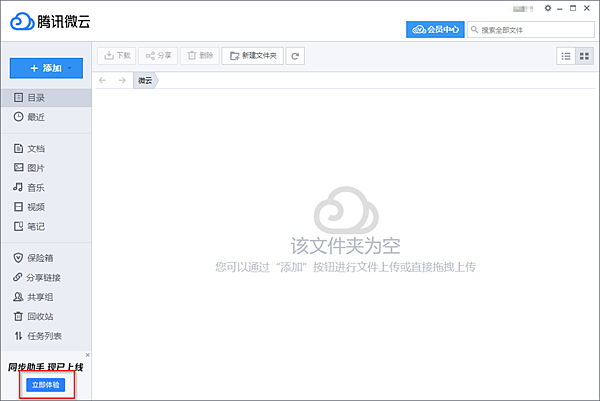Switch to list view

click(566, 56)
